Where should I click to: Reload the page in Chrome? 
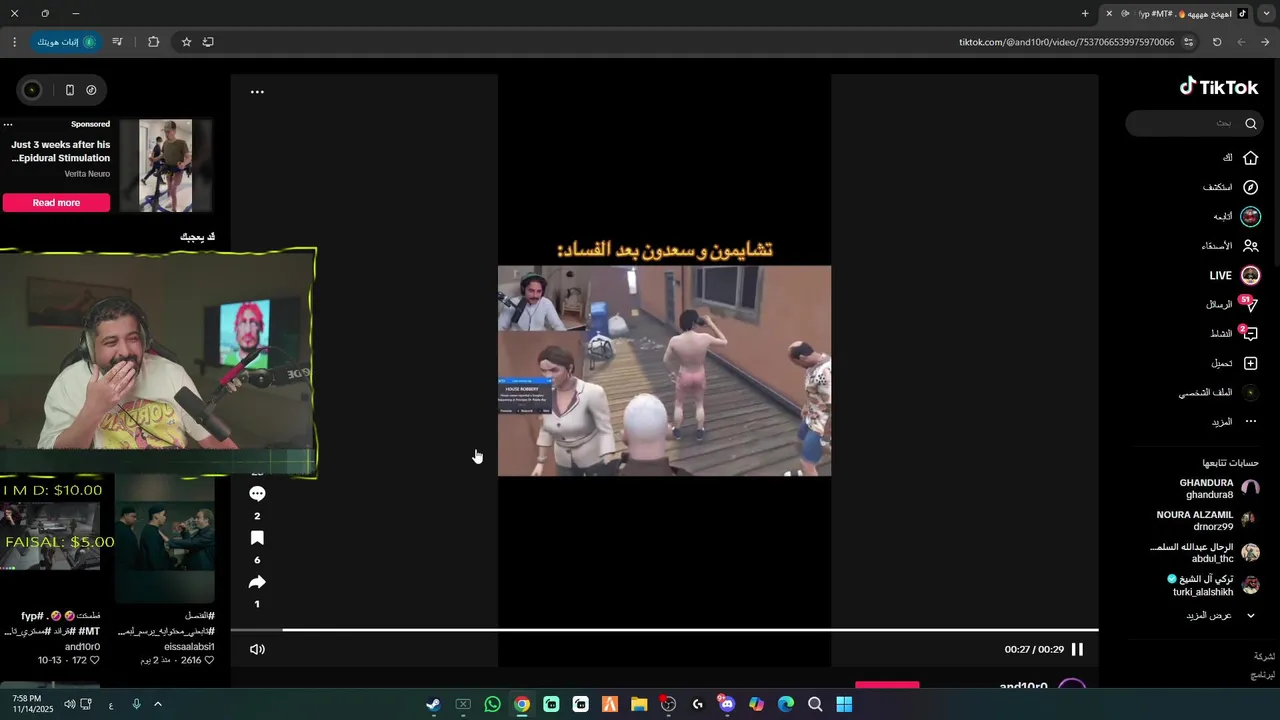tap(1217, 42)
